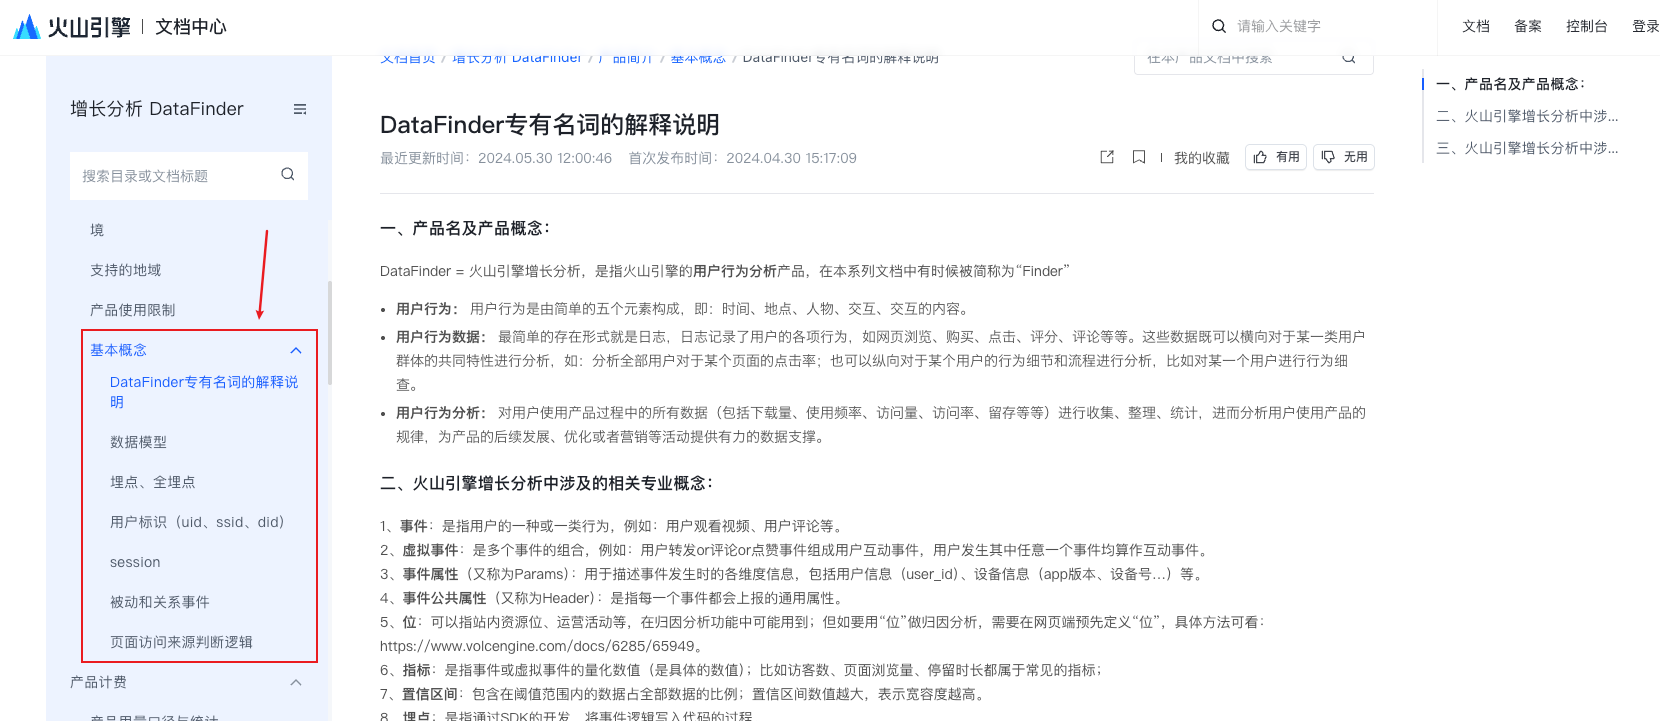Image resolution: width=1660 pixels, height=721 pixels.
Task: Open session in the sidebar
Action: tap(135, 562)
